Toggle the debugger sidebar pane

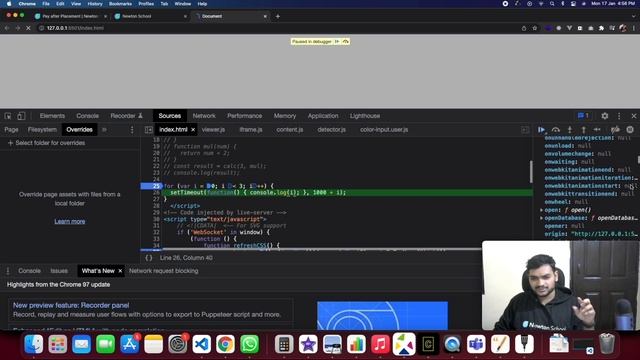pyautogui.click(x=525, y=130)
